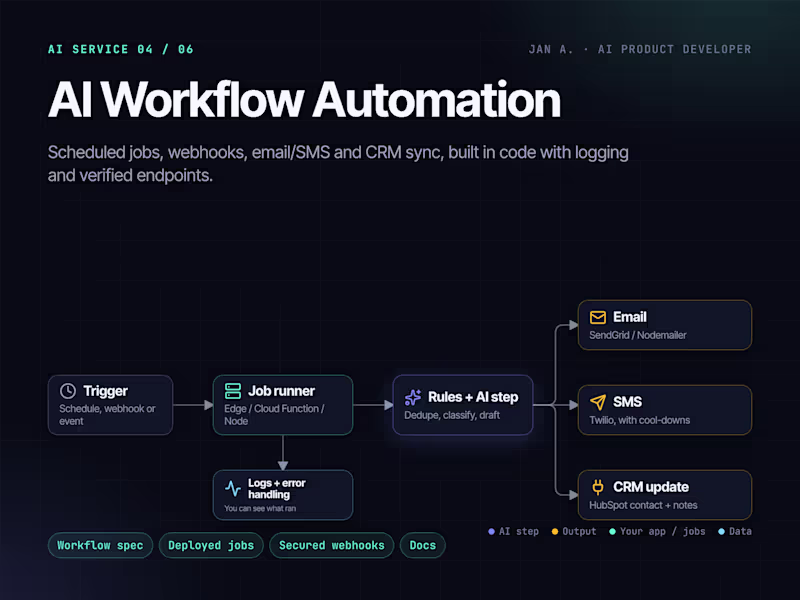800x600 pixels.
Task: Click 'Schedule, webhook or event' text
Action: pos(107,415)
